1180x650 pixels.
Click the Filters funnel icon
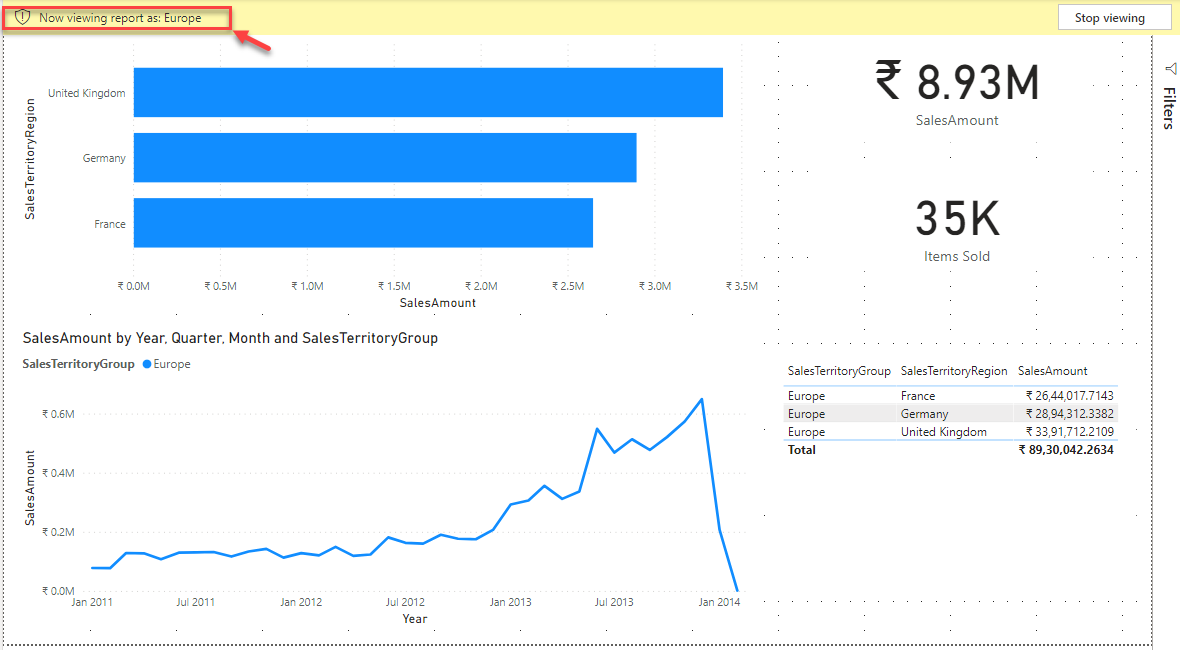click(x=1167, y=68)
